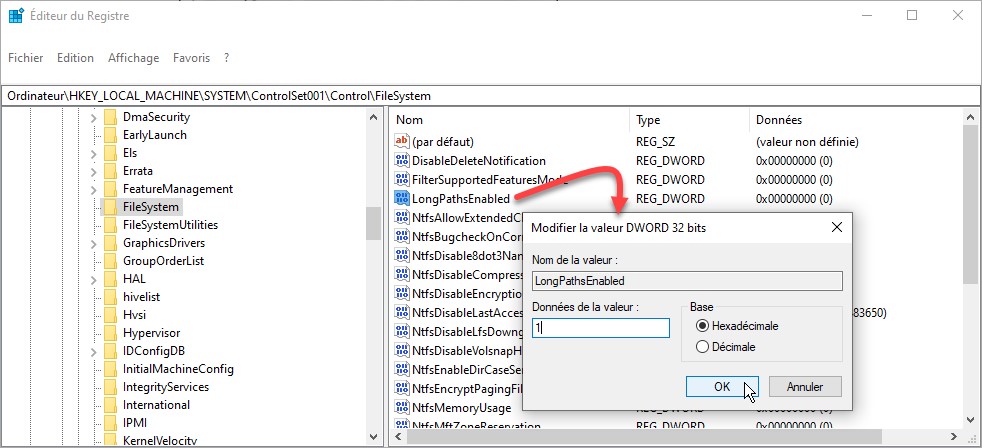Open the Favoris menu
Screen dimensions: 982x448
[x=191, y=58]
